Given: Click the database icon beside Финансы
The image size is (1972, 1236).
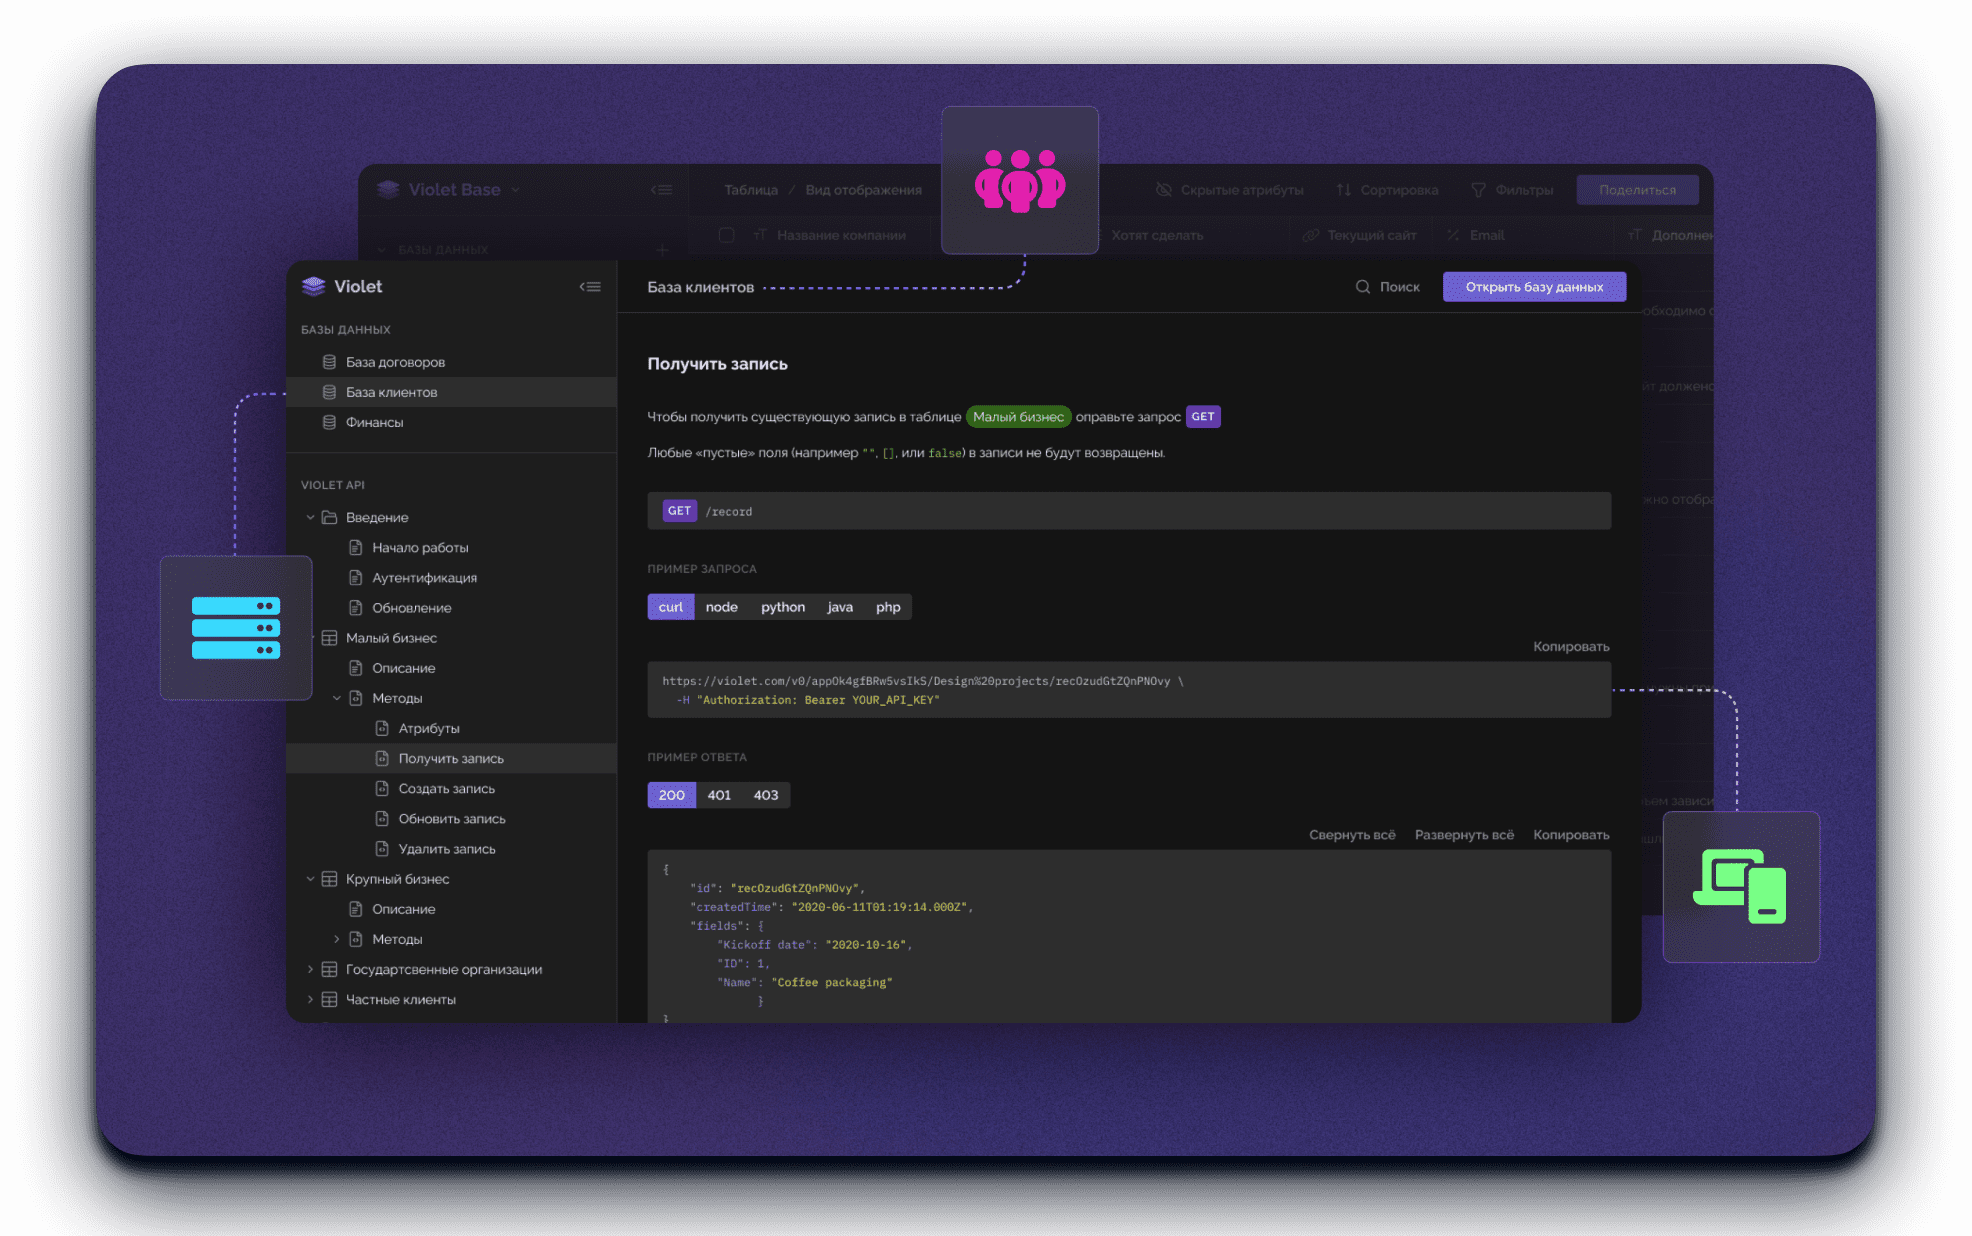Looking at the screenshot, I should pyautogui.click(x=329, y=423).
